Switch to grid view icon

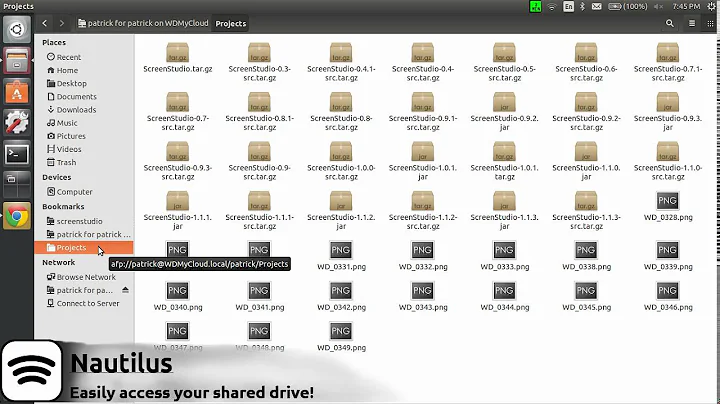(710, 23)
